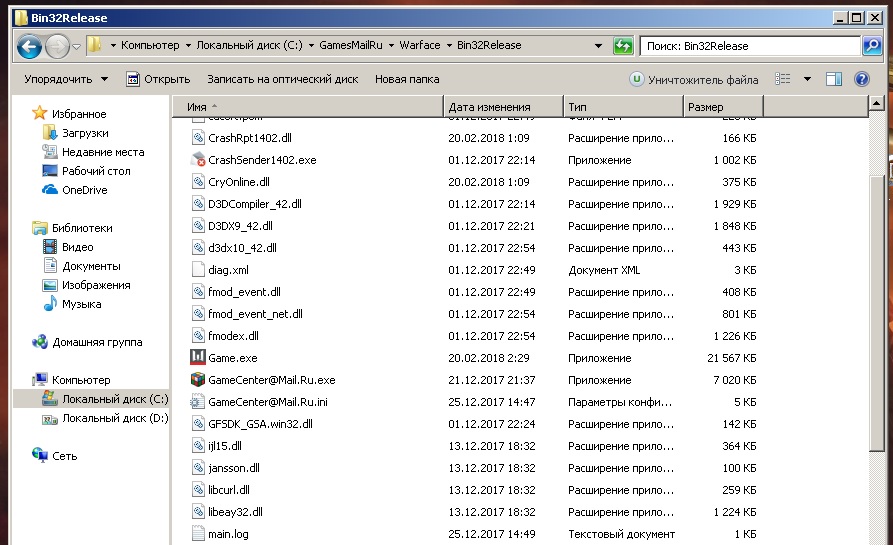Click the Back navigation arrow
The height and width of the screenshot is (545, 893).
29,46
